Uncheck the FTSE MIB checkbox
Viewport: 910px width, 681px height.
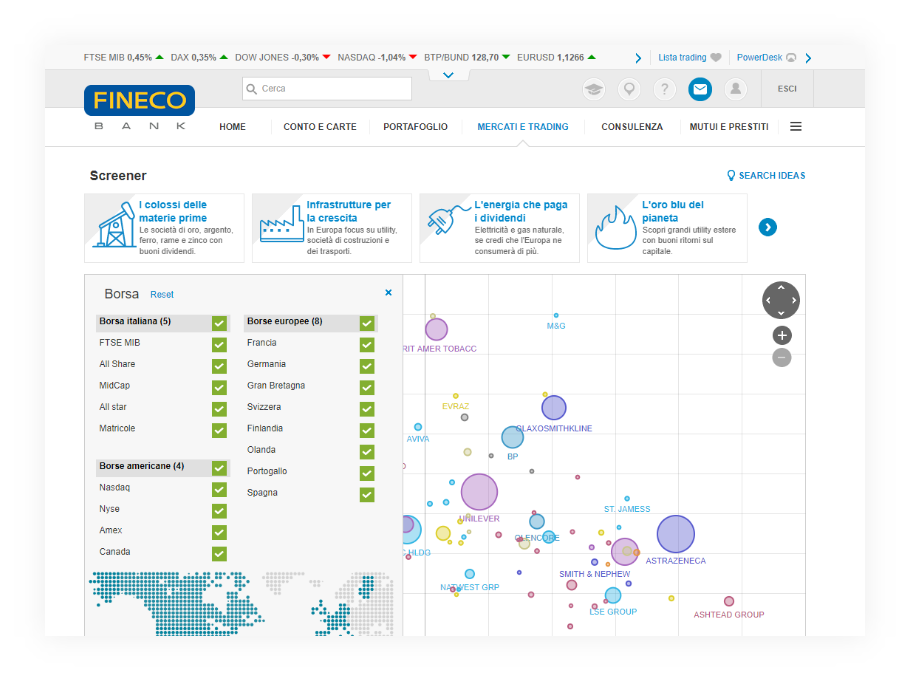tap(219, 345)
